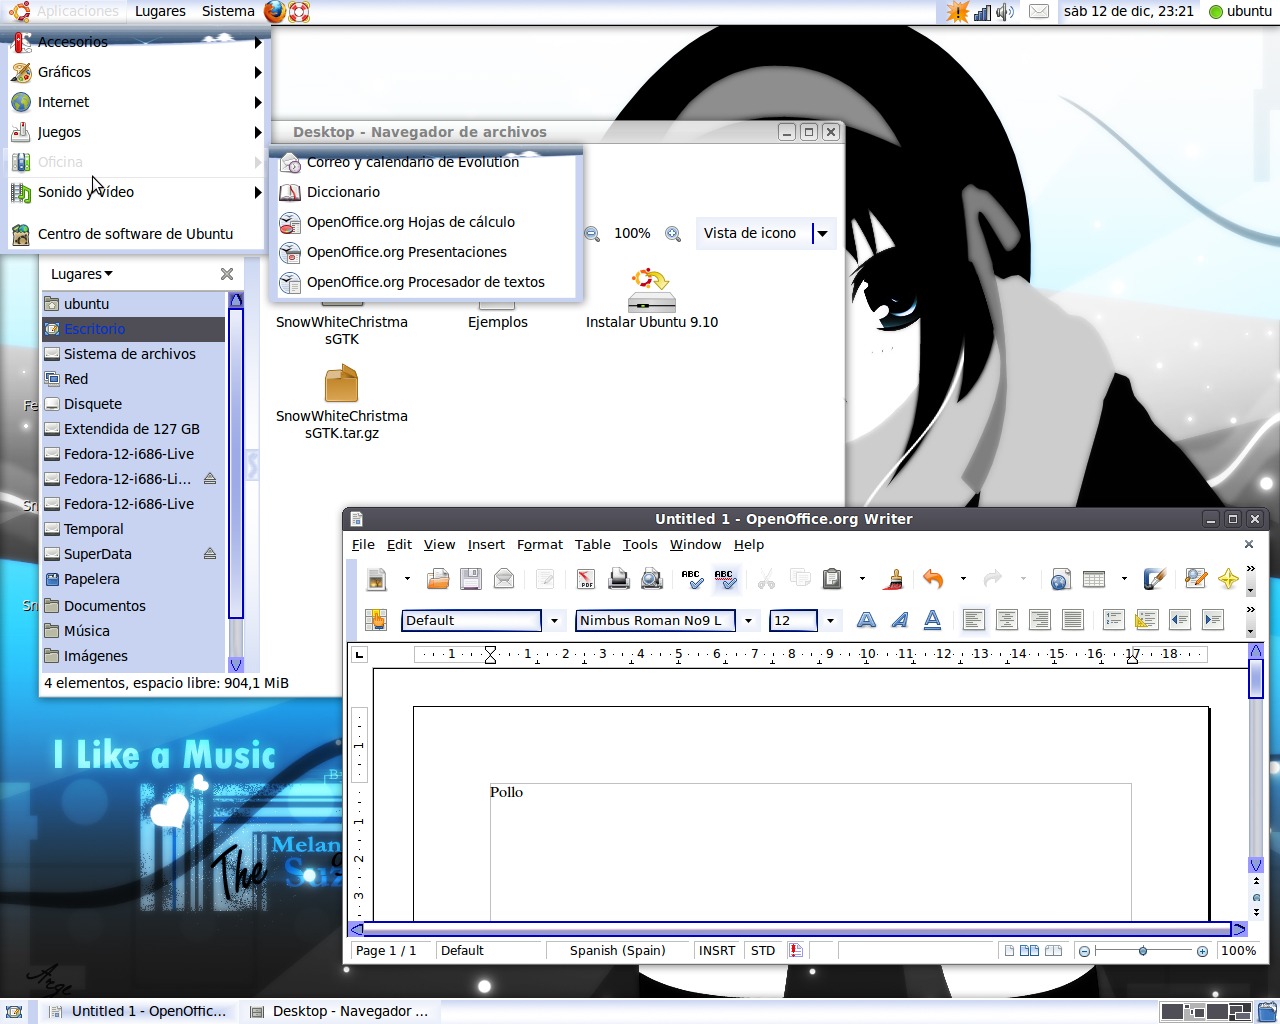The image size is (1280, 1024).
Task: Run Spelling and Grammar check icon
Action: coord(692,579)
